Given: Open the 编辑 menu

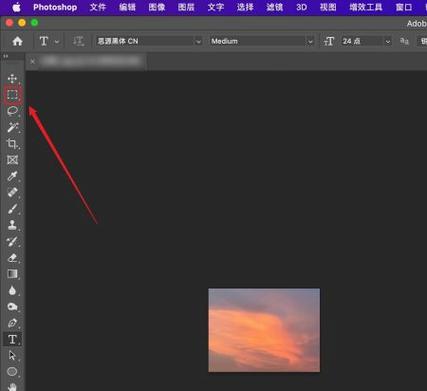Looking at the screenshot, I should click(x=127, y=7).
